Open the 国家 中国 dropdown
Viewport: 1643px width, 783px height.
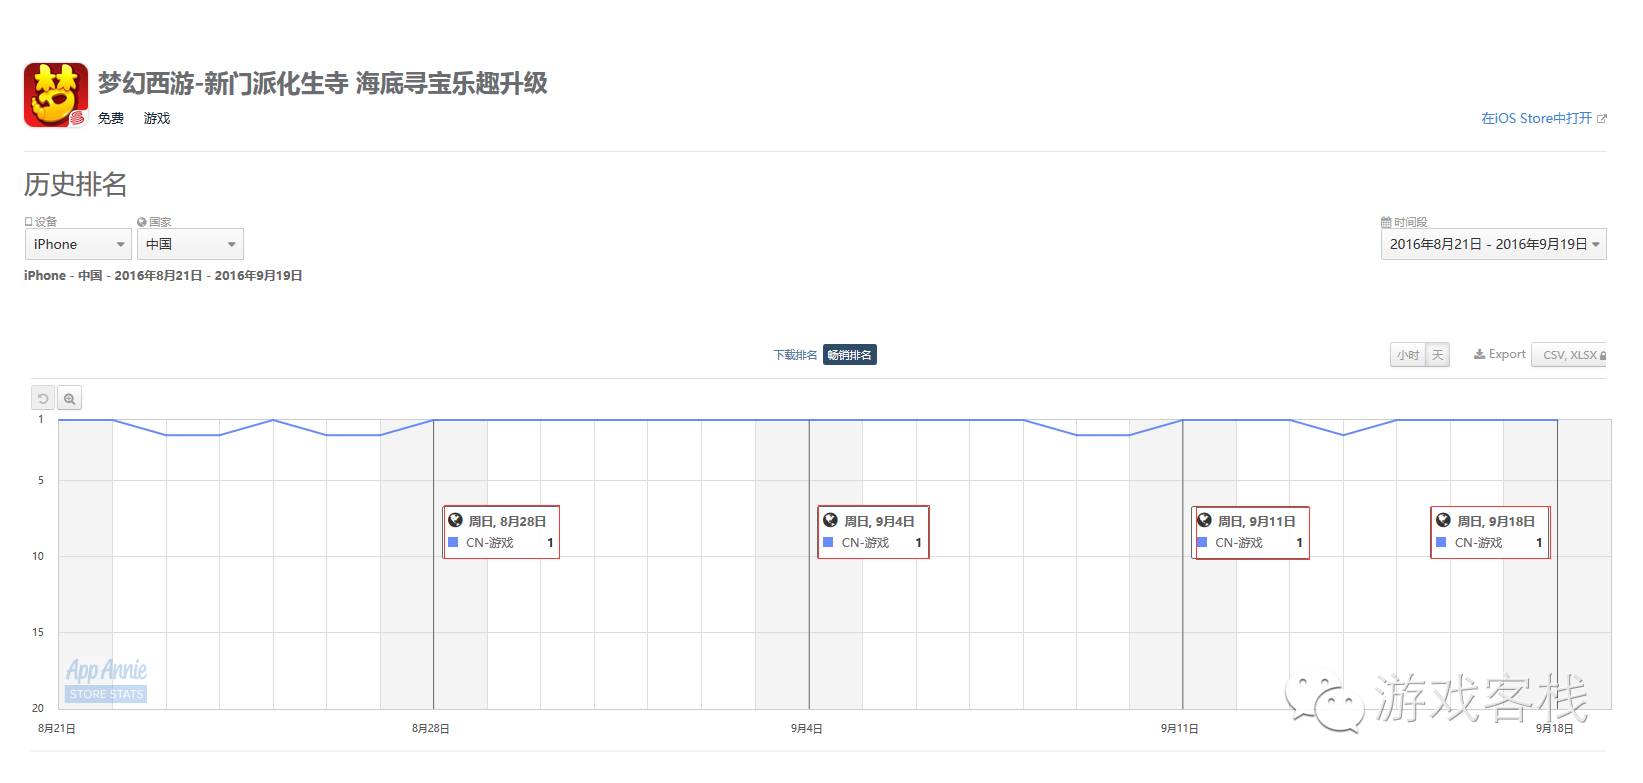(x=190, y=244)
